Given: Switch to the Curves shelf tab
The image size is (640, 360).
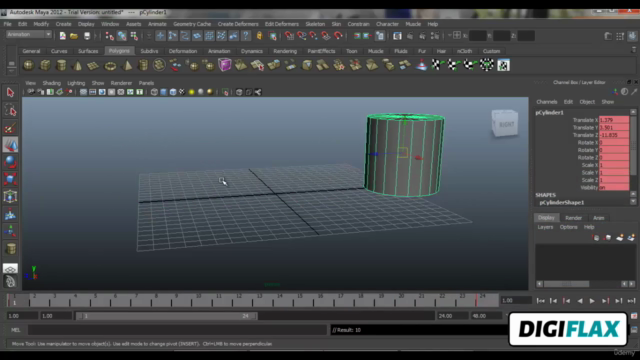Looking at the screenshot, I should [59, 51].
